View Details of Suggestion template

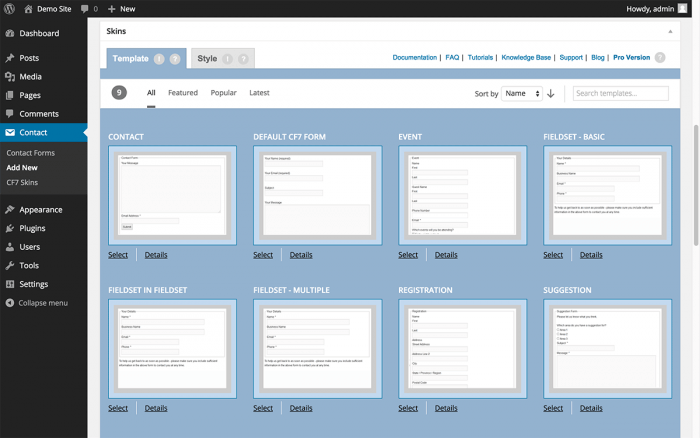click(591, 408)
